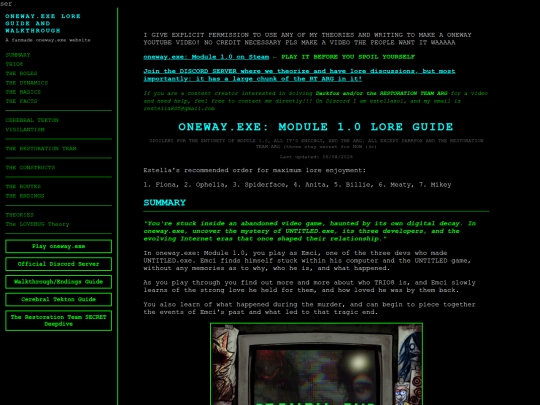Click 'Estella's recommended order' sentence
Viewport: 540px width, 405px height.
(x=255, y=170)
